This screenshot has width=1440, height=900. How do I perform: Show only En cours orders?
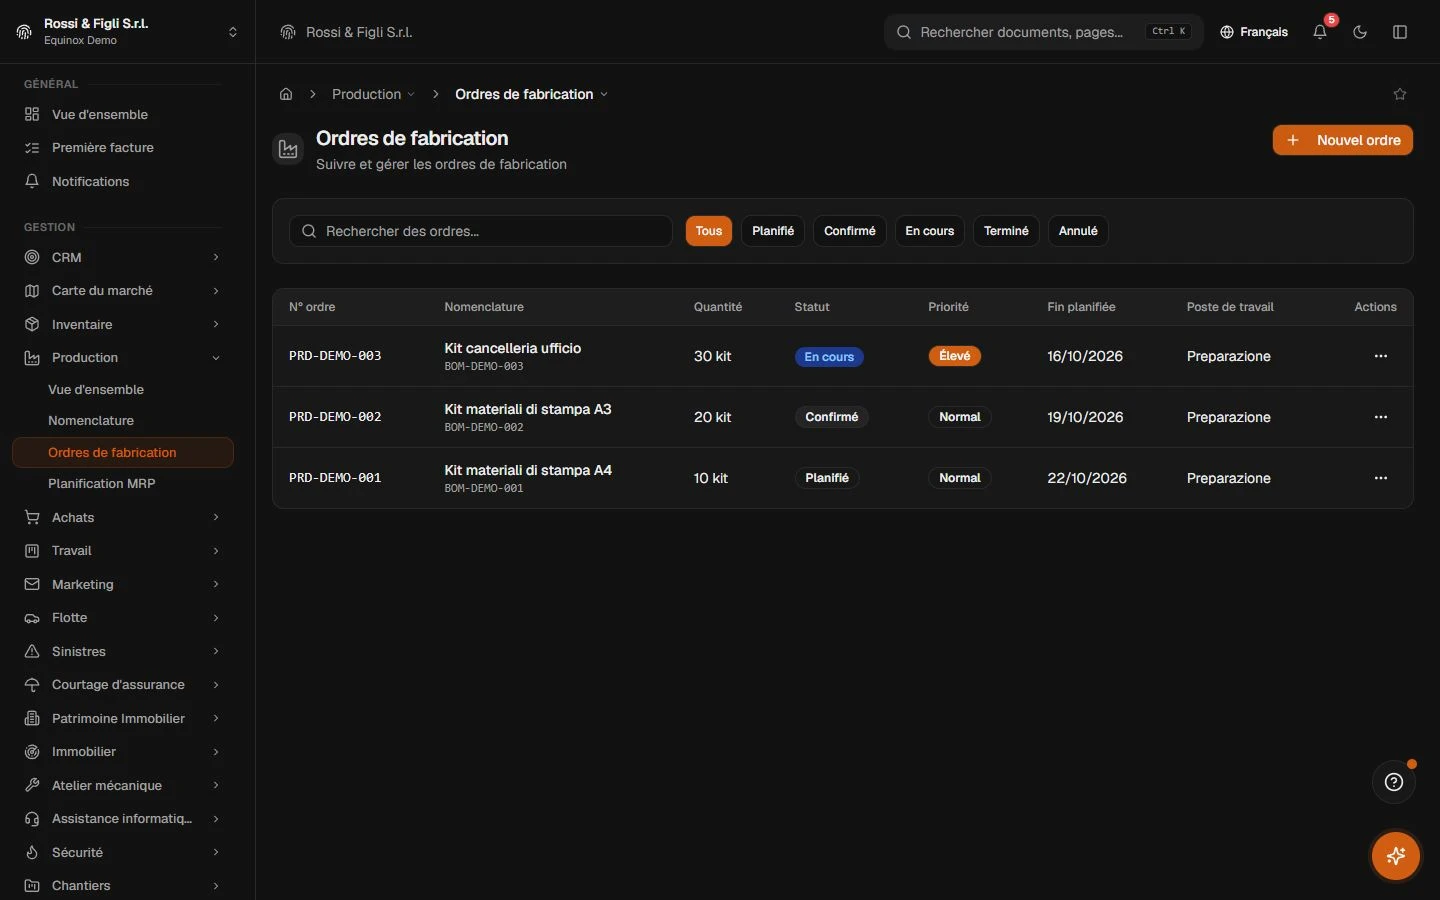(x=930, y=231)
